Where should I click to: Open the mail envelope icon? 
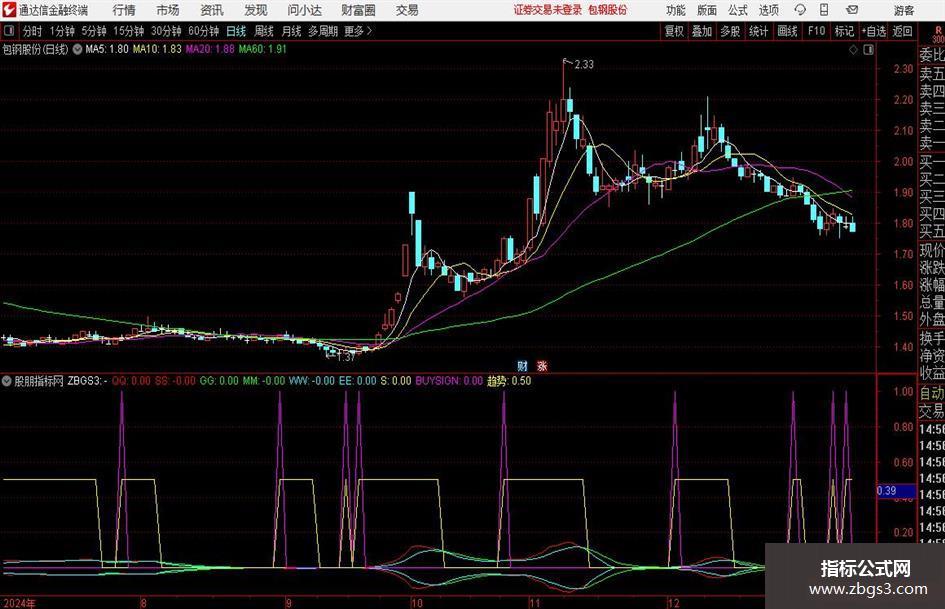(x=852, y=10)
